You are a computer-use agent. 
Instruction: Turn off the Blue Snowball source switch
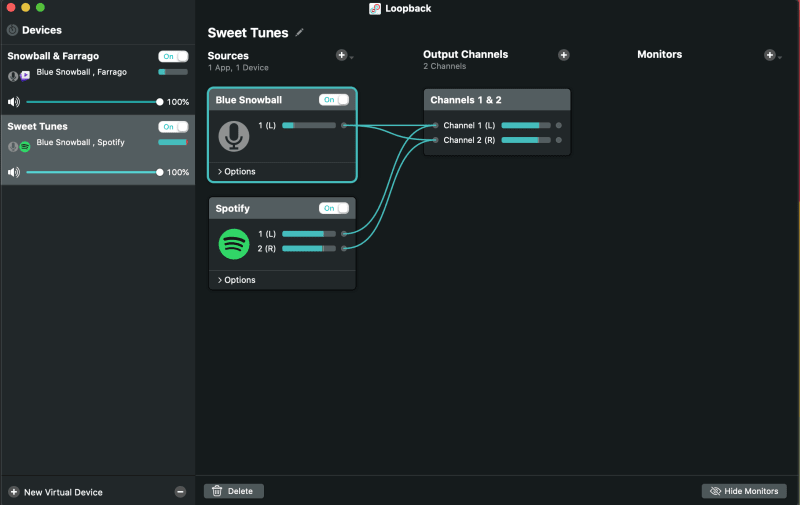(x=334, y=100)
